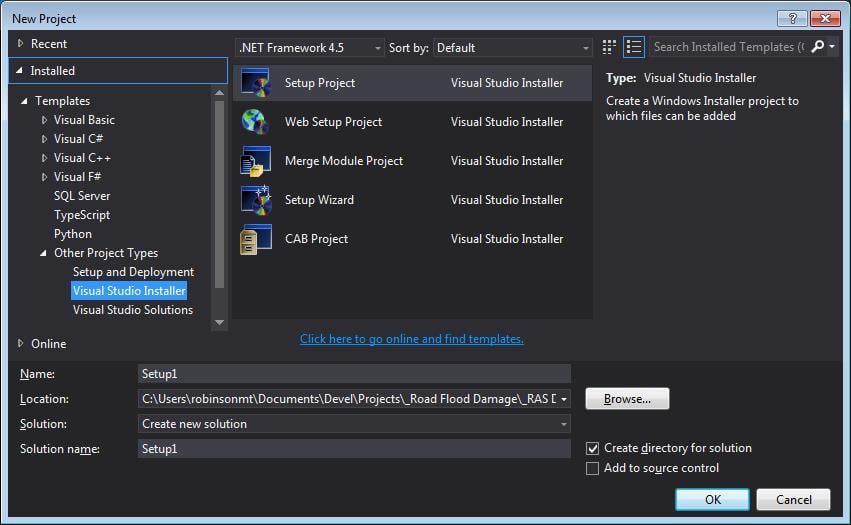Open the Solution 'Create new solution' dropdown
This screenshot has width=851, height=525.
pos(354,424)
